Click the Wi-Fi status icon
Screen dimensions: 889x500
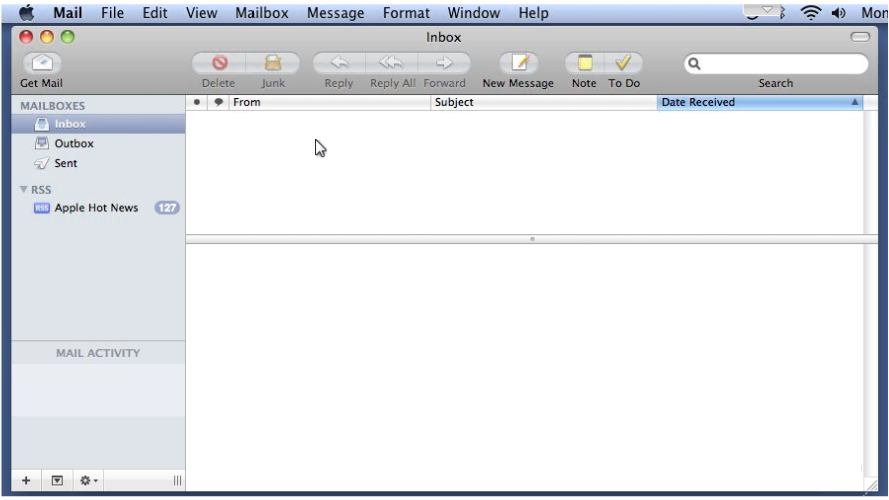pyautogui.click(x=811, y=12)
